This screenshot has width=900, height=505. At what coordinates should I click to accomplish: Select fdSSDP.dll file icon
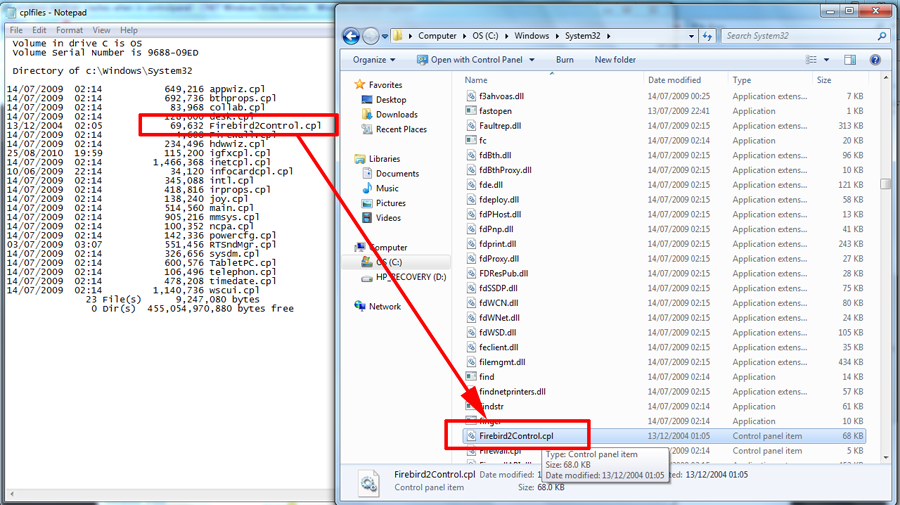coord(471,288)
